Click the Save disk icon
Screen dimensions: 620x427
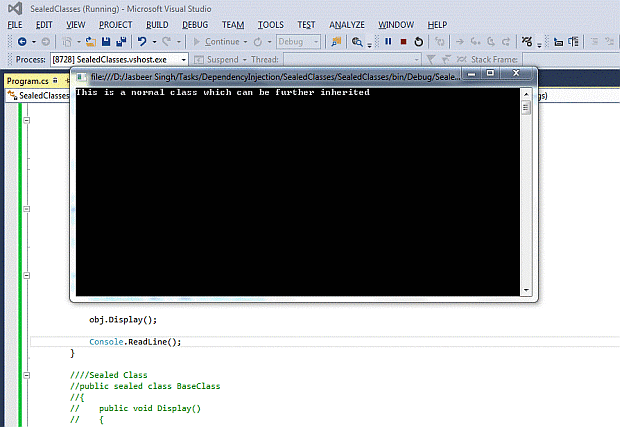coord(106,42)
